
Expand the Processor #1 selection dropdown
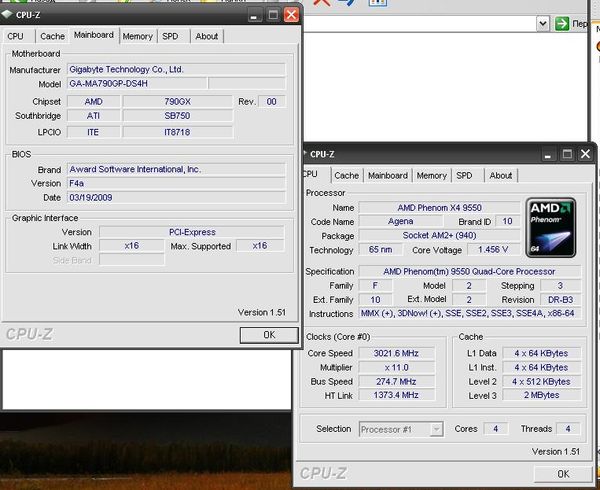(436, 430)
